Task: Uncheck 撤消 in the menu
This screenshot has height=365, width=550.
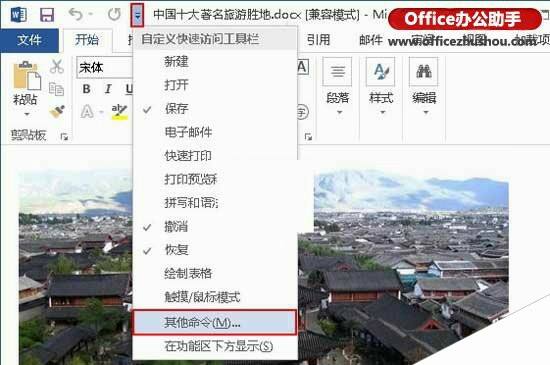Action: [215, 227]
